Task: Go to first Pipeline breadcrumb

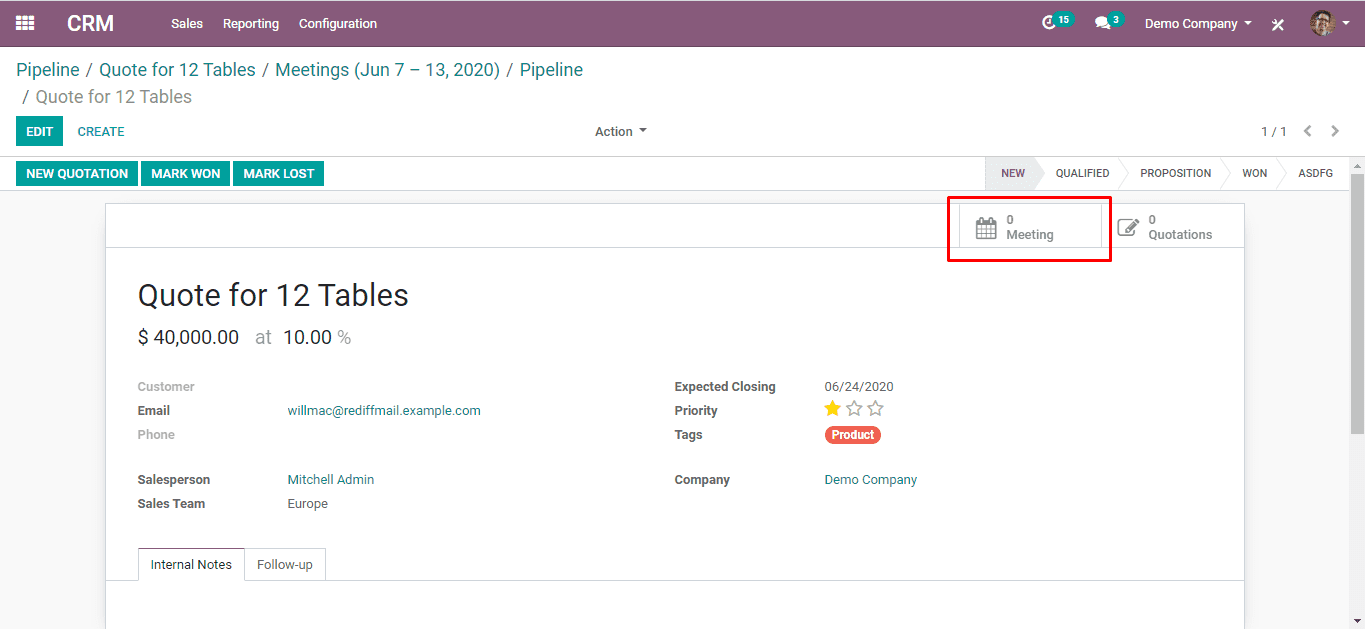Action: 48,70
